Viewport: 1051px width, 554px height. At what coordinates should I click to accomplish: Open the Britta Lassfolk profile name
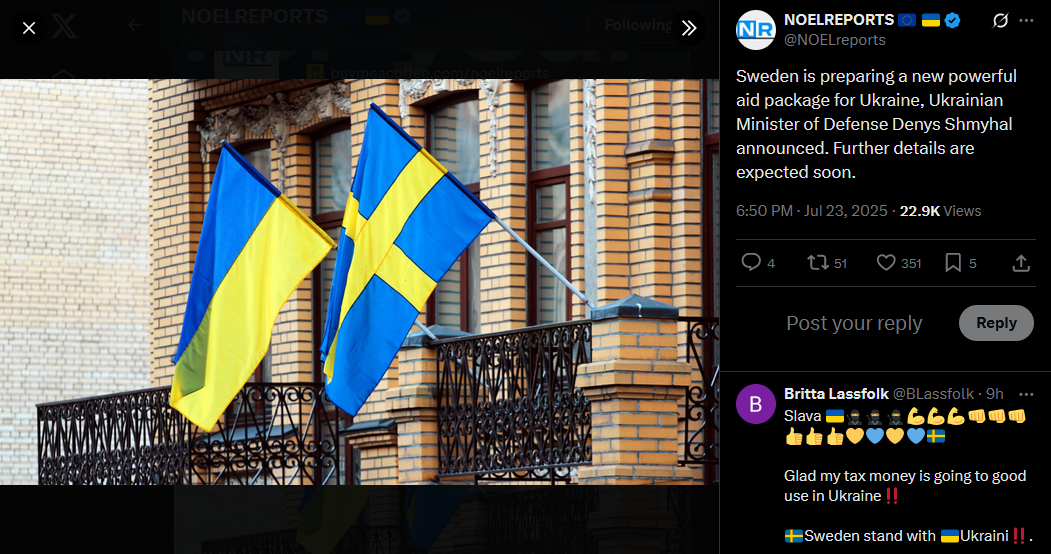[837, 394]
